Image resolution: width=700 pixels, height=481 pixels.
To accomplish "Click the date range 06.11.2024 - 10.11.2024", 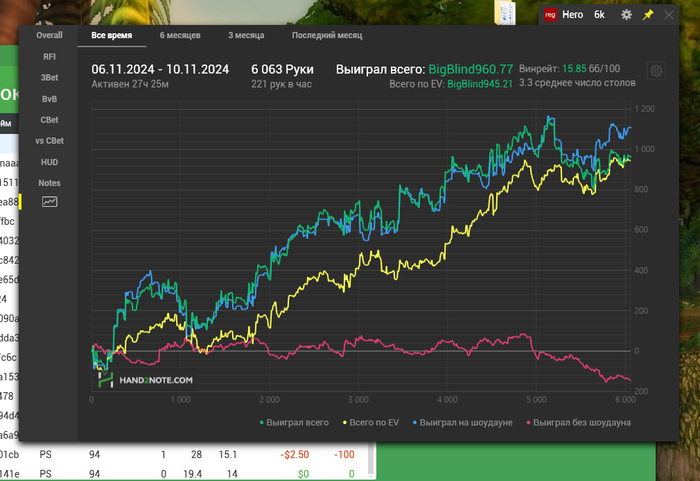I will tap(160, 69).
